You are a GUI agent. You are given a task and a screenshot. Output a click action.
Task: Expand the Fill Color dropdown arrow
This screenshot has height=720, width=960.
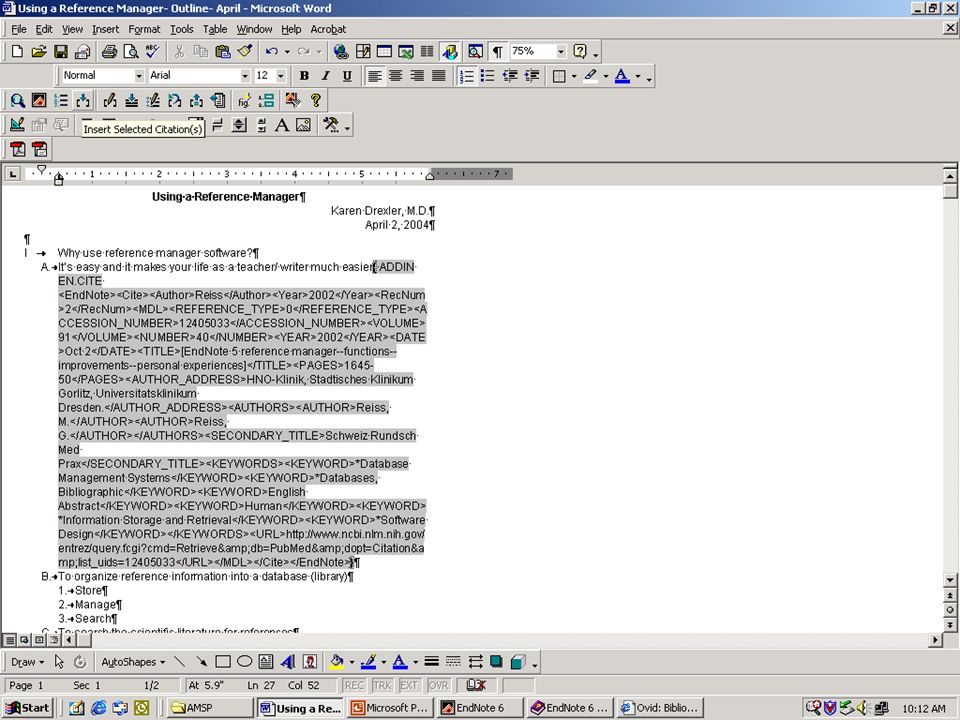tap(351, 662)
